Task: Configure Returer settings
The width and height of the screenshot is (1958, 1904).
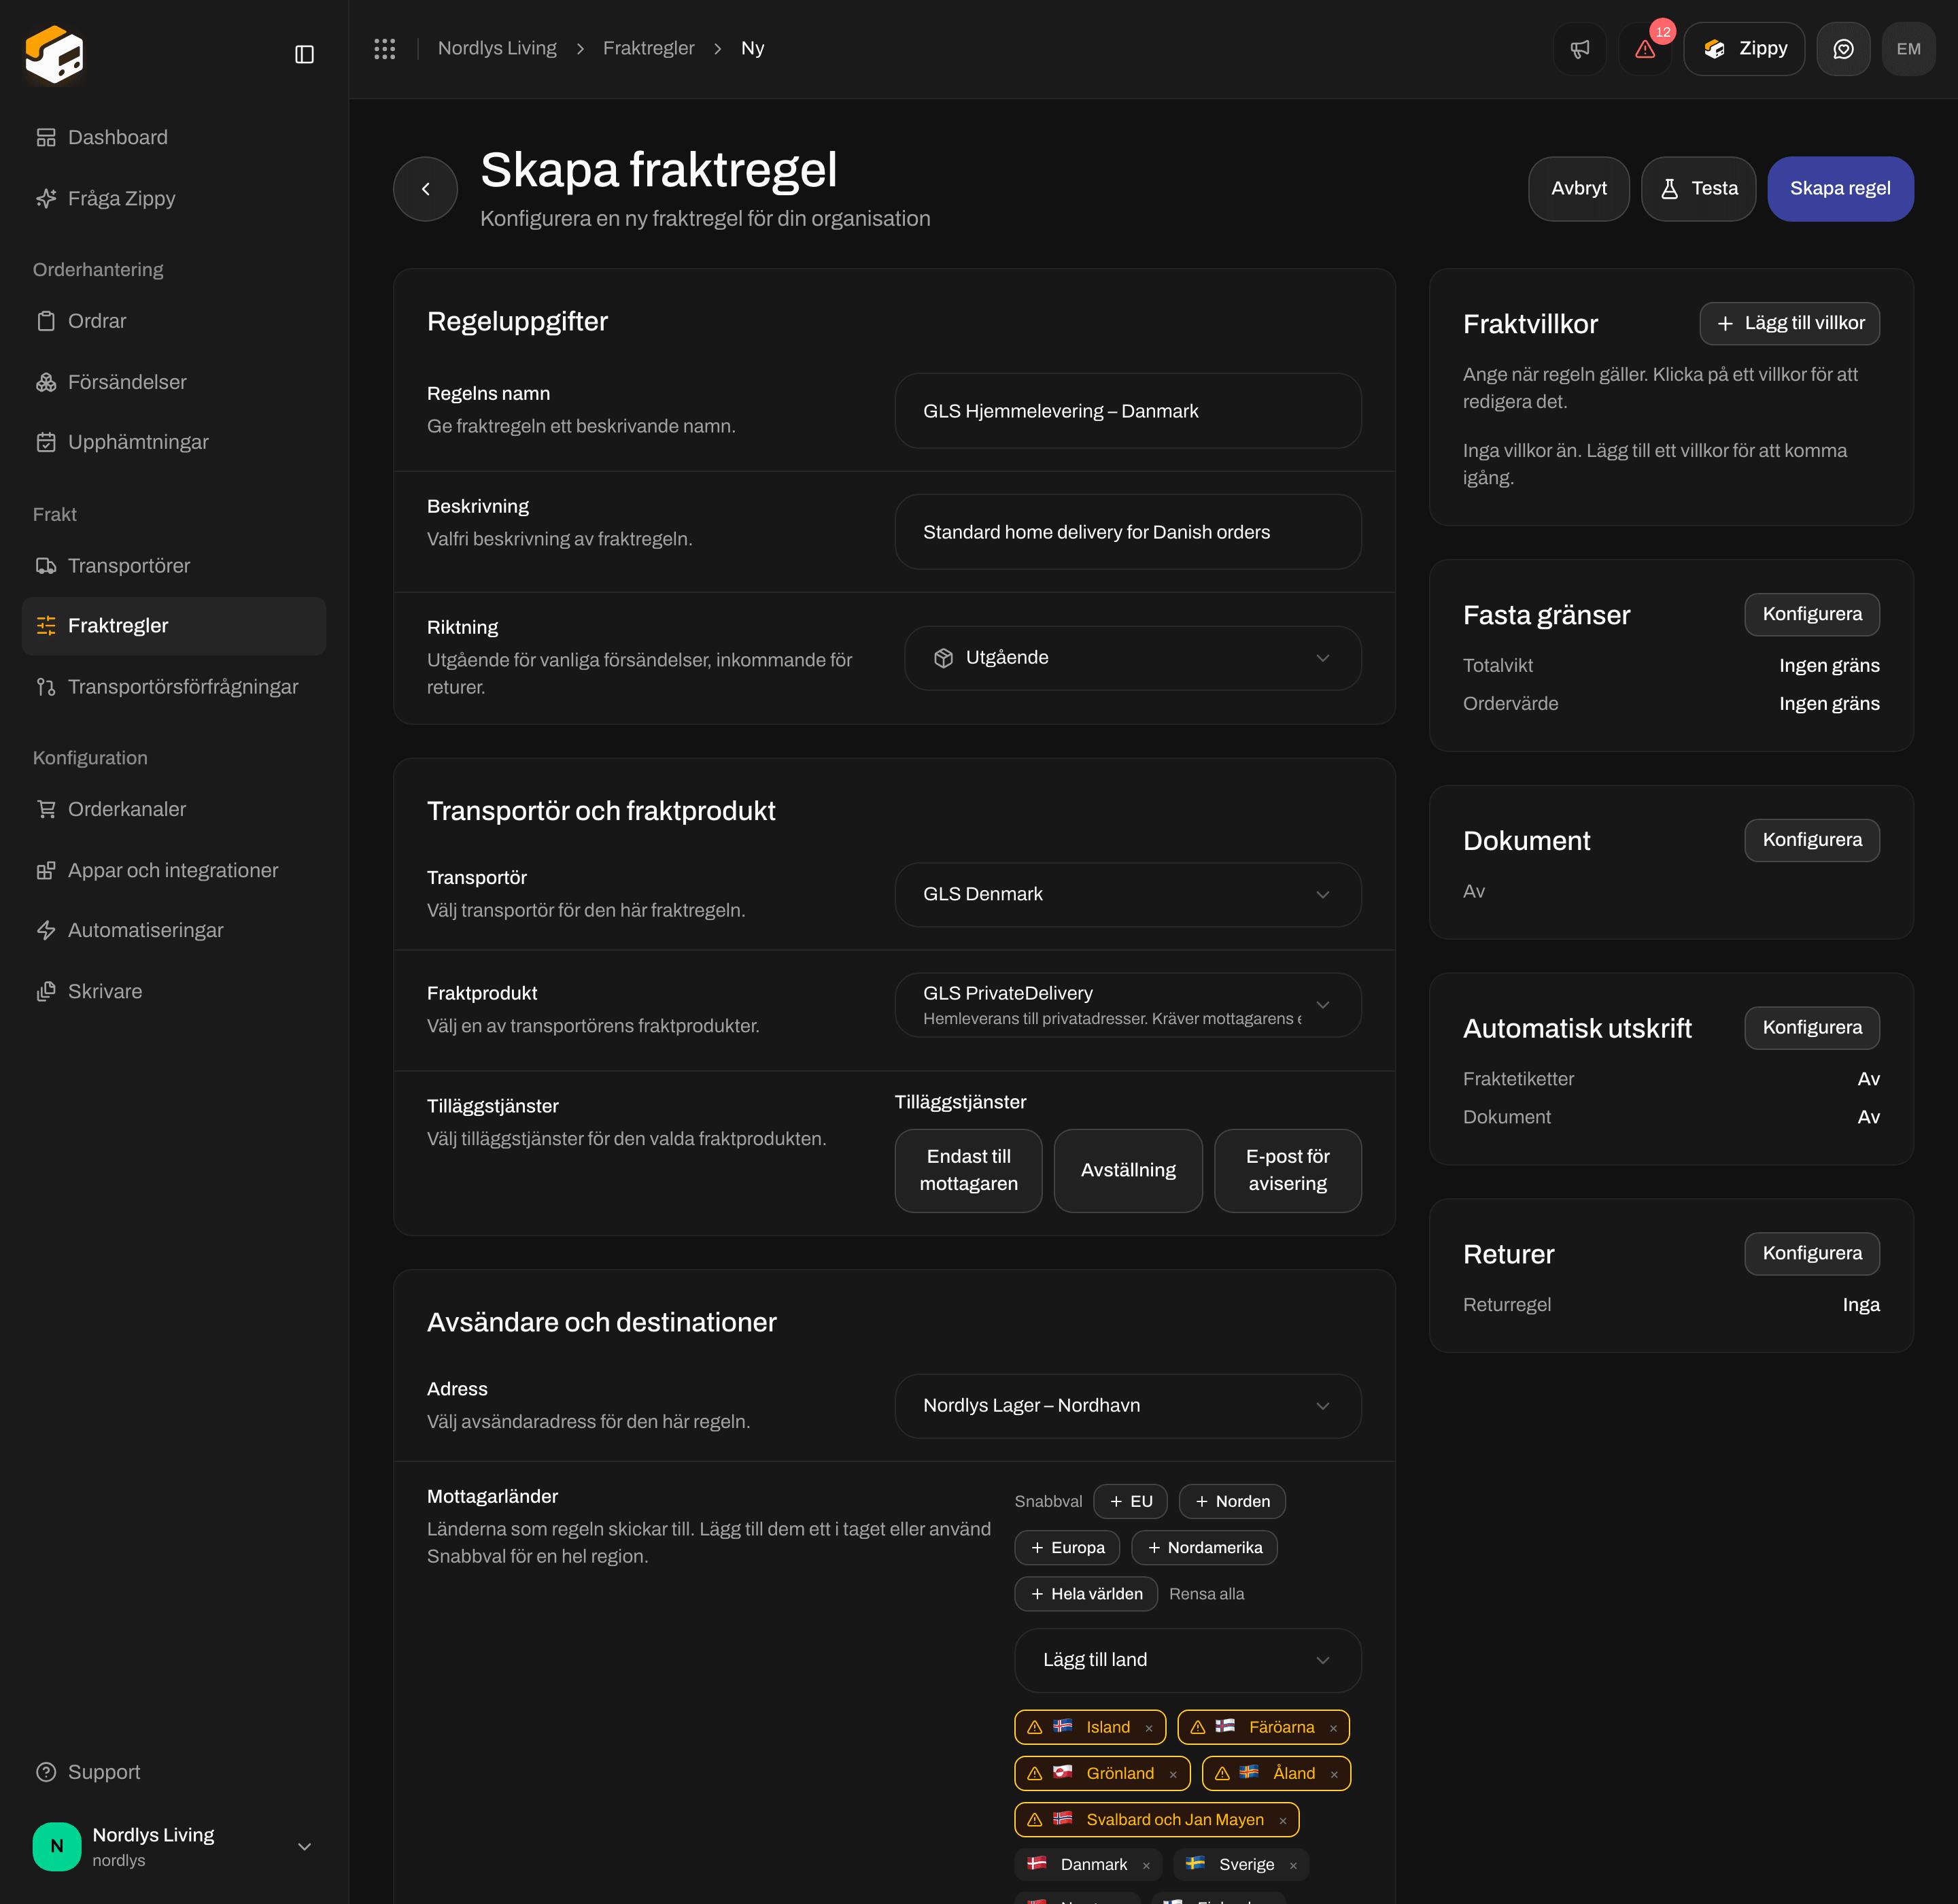Action: [x=1811, y=1254]
